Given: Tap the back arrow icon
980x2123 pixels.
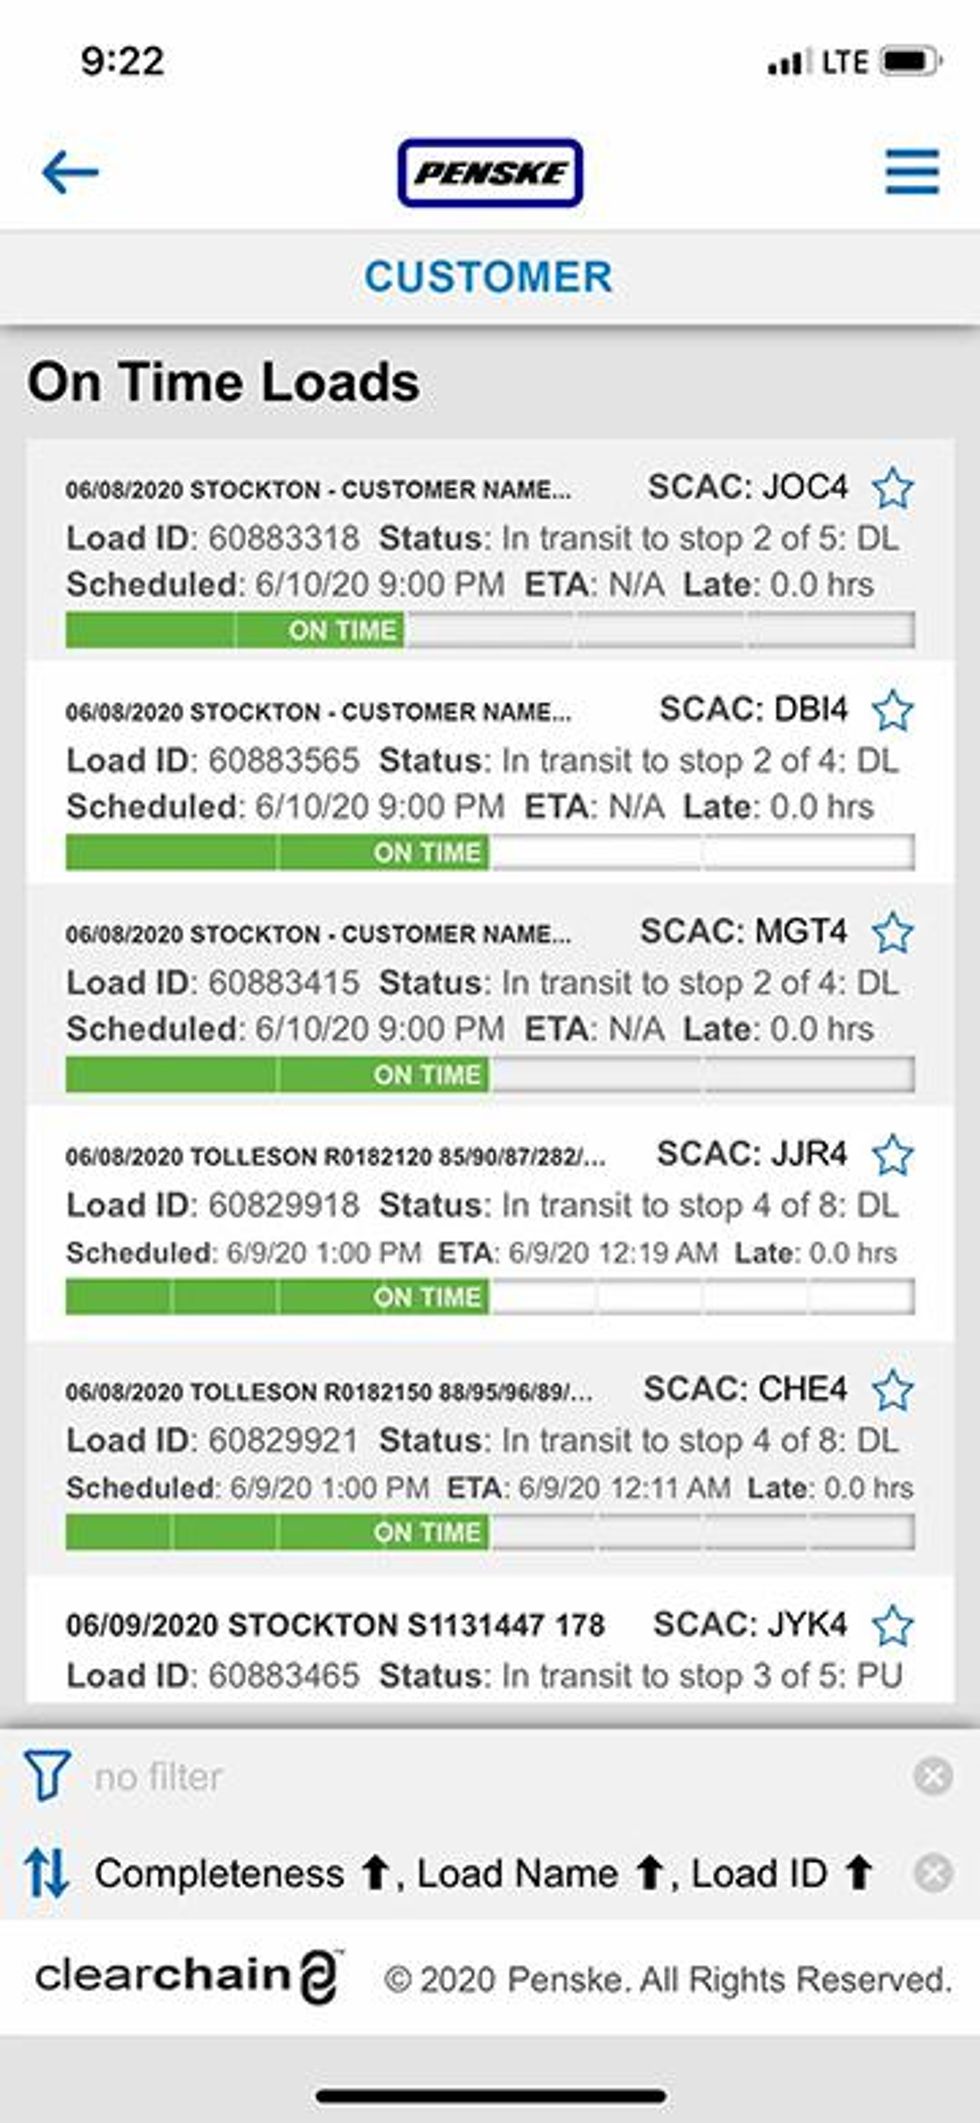Looking at the screenshot, I should pos(70,172).
